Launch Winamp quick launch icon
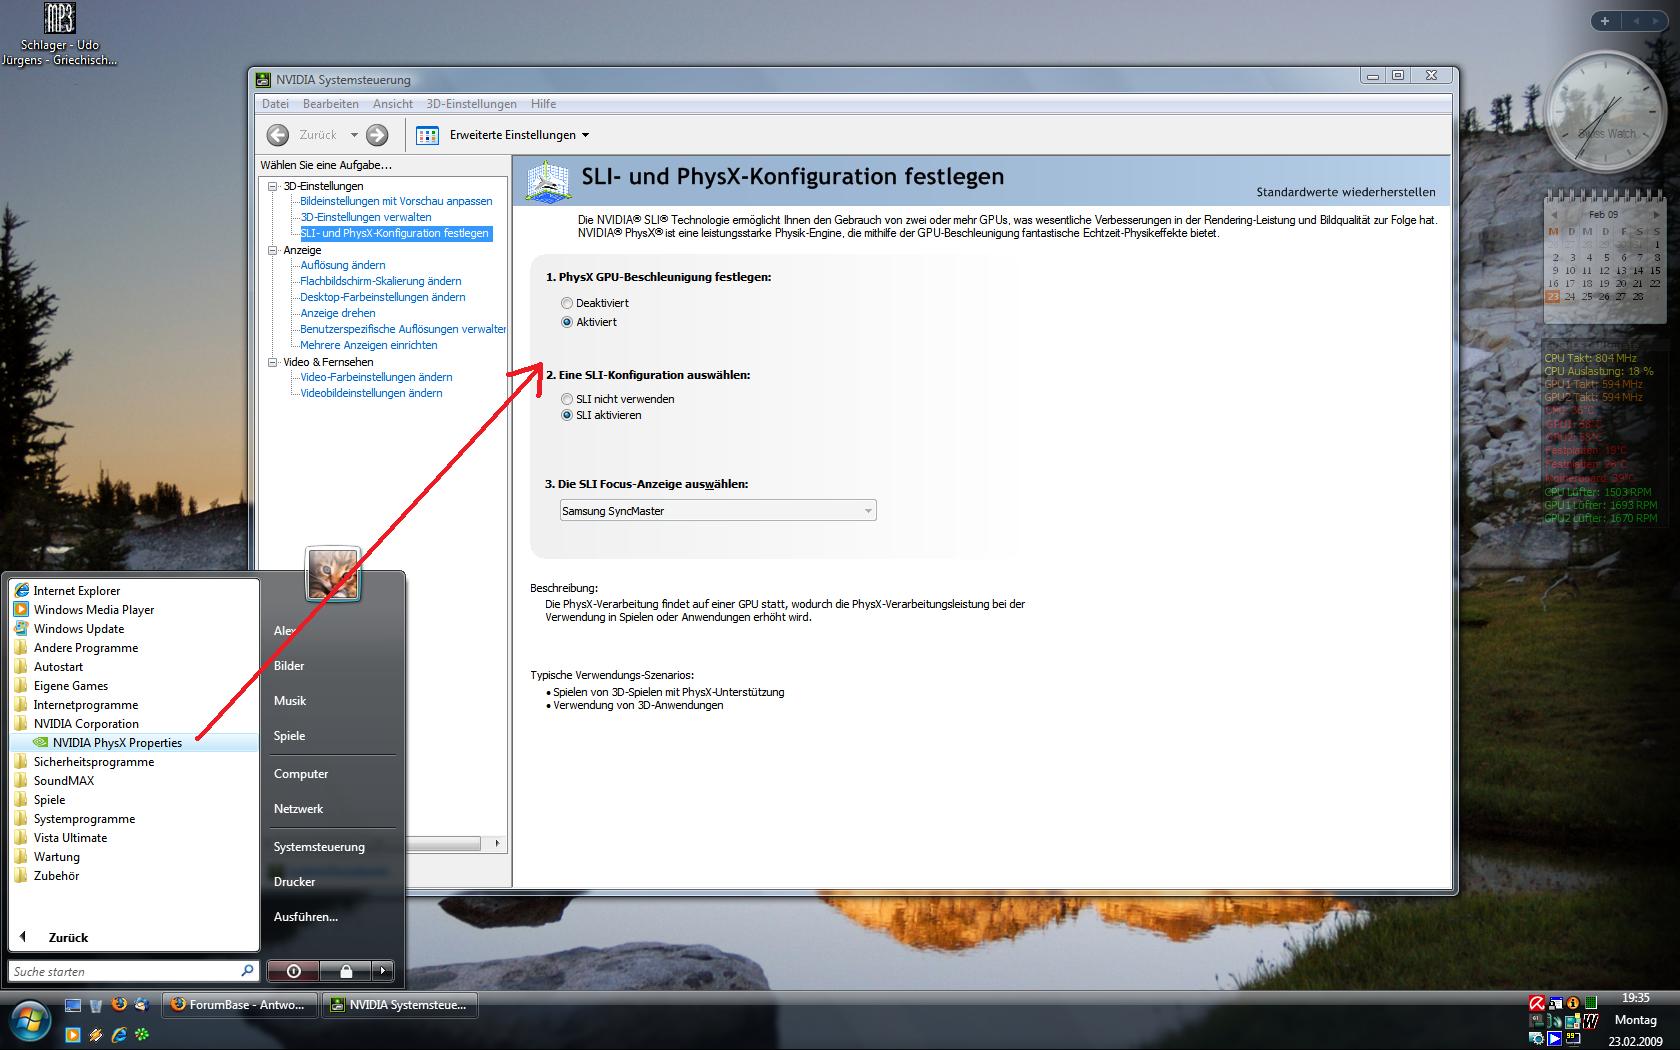Viewport: 1680px width, 1050px height. click(x=95, y=1035)
